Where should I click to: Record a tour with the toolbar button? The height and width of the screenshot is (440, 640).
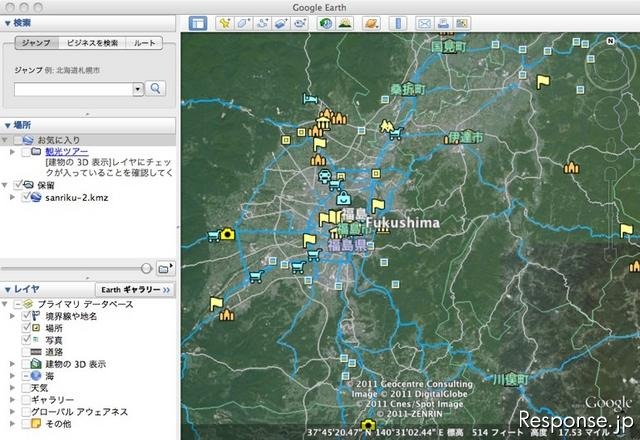click(x=300, y=23)
